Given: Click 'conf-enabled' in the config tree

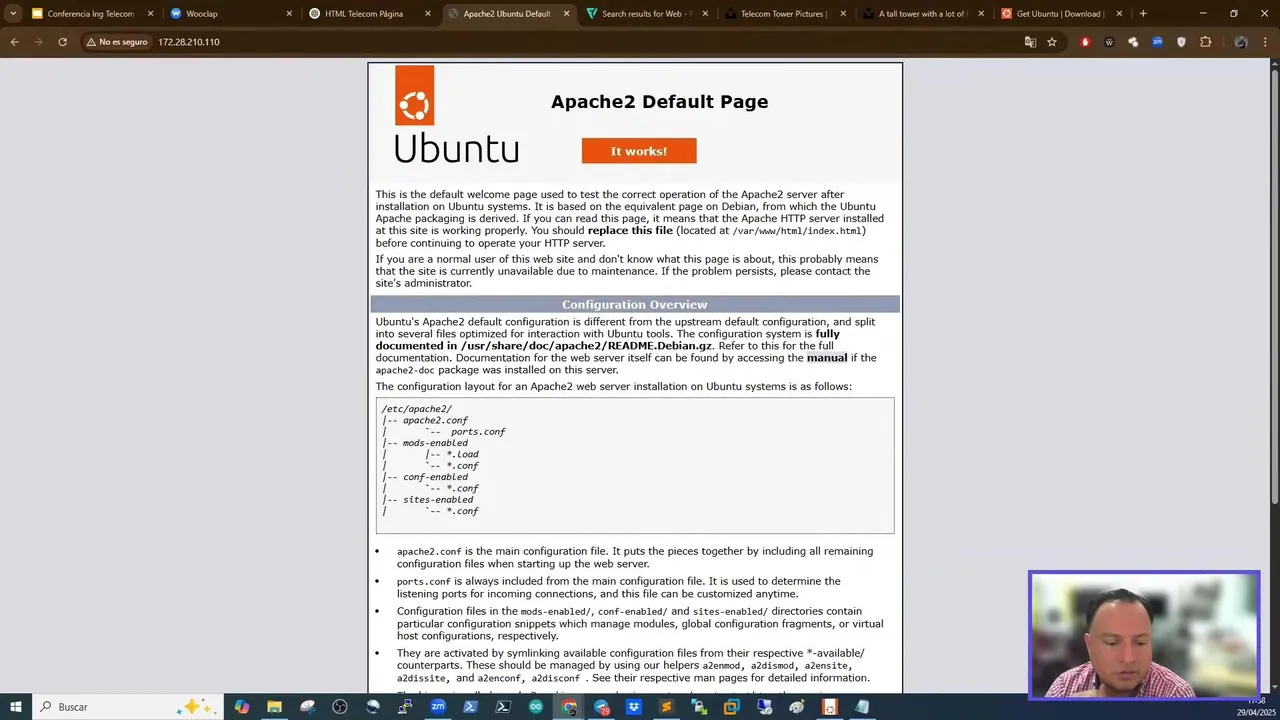Looking at the screenshot, I should click(435, 477).
